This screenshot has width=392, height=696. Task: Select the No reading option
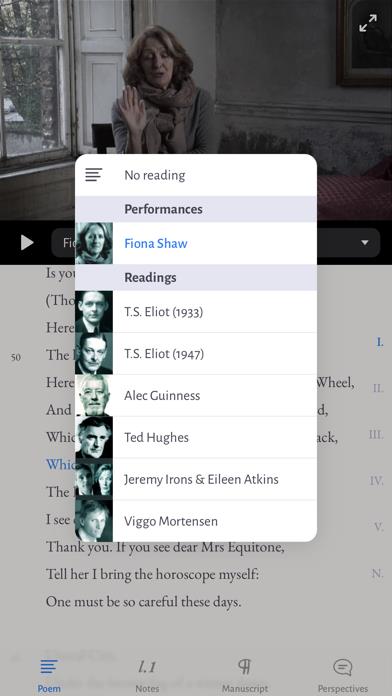point(196,175)
